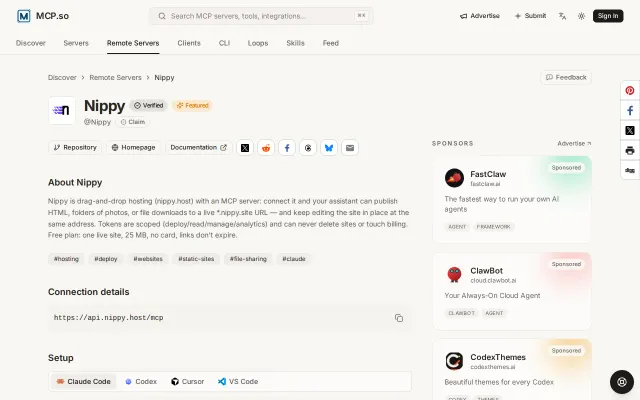
Task: Open the Repository link button
Action: point(75,148)
